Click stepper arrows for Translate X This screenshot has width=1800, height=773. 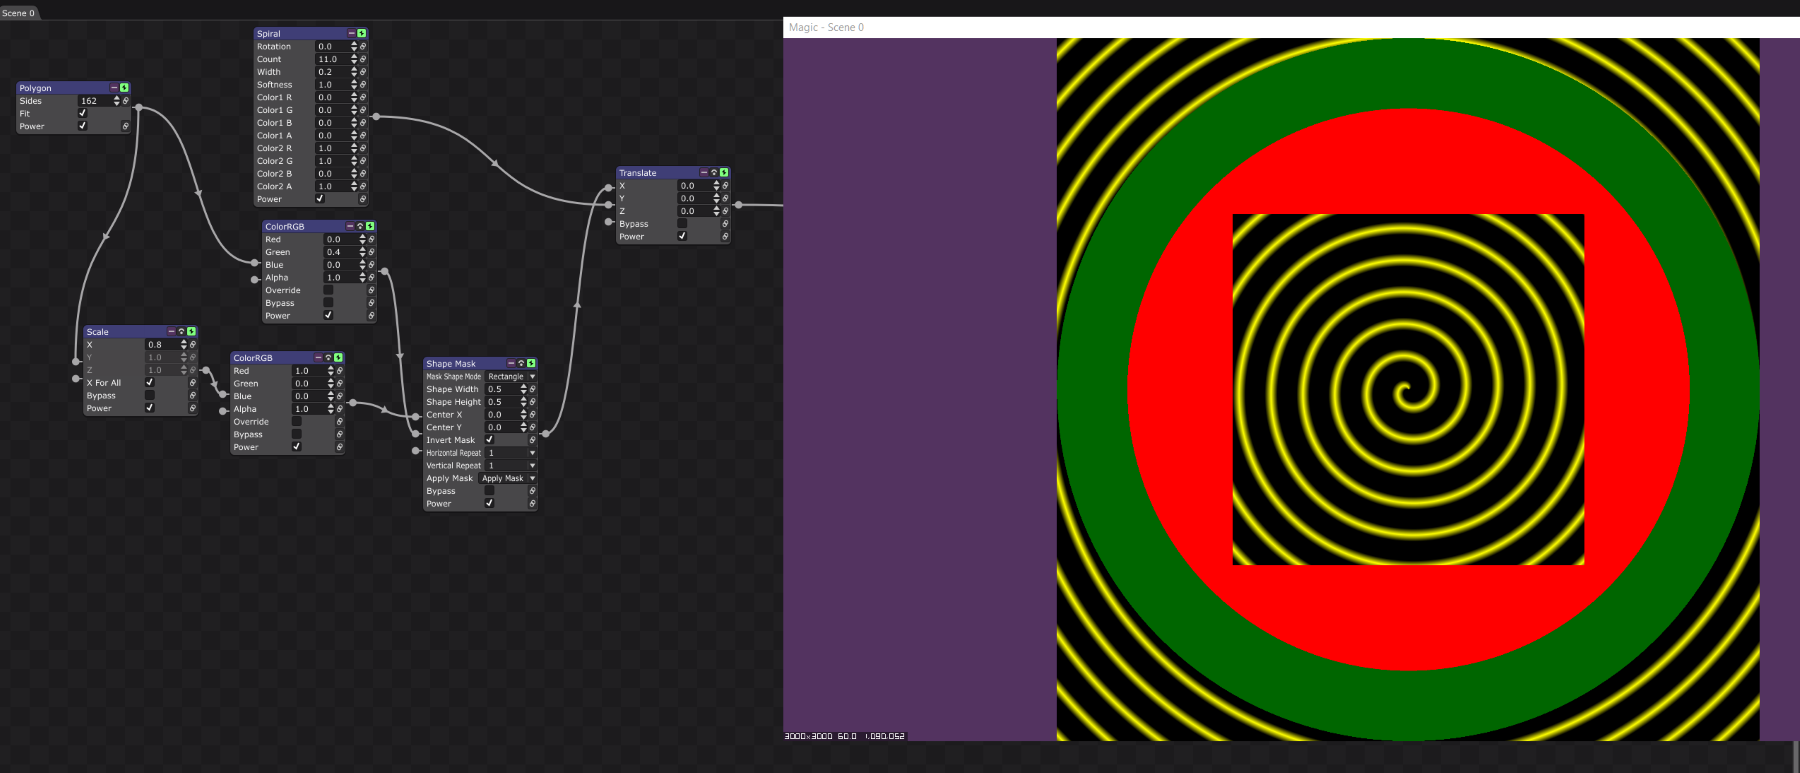coord(716,185)
